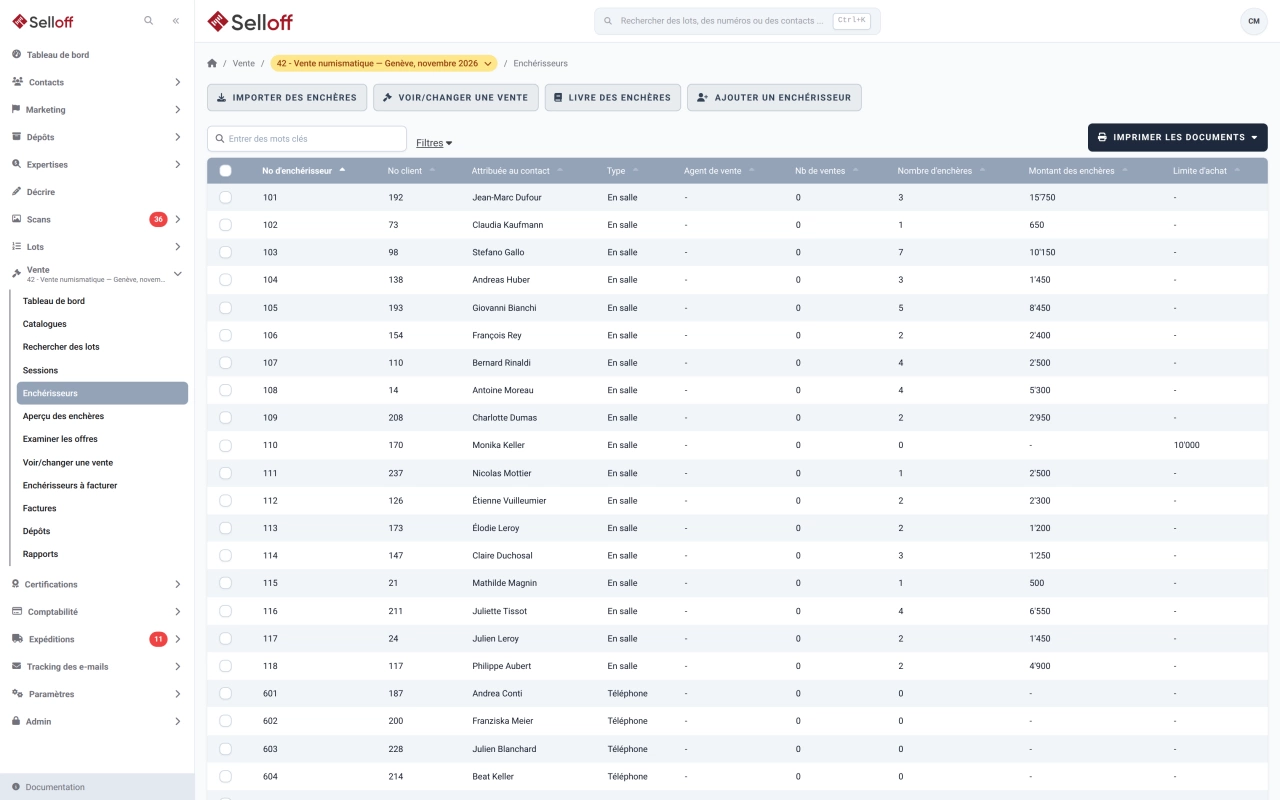The image size is (1280, 800).
Task: Click Voir/Changer une vente button
Action: (456, 97)
